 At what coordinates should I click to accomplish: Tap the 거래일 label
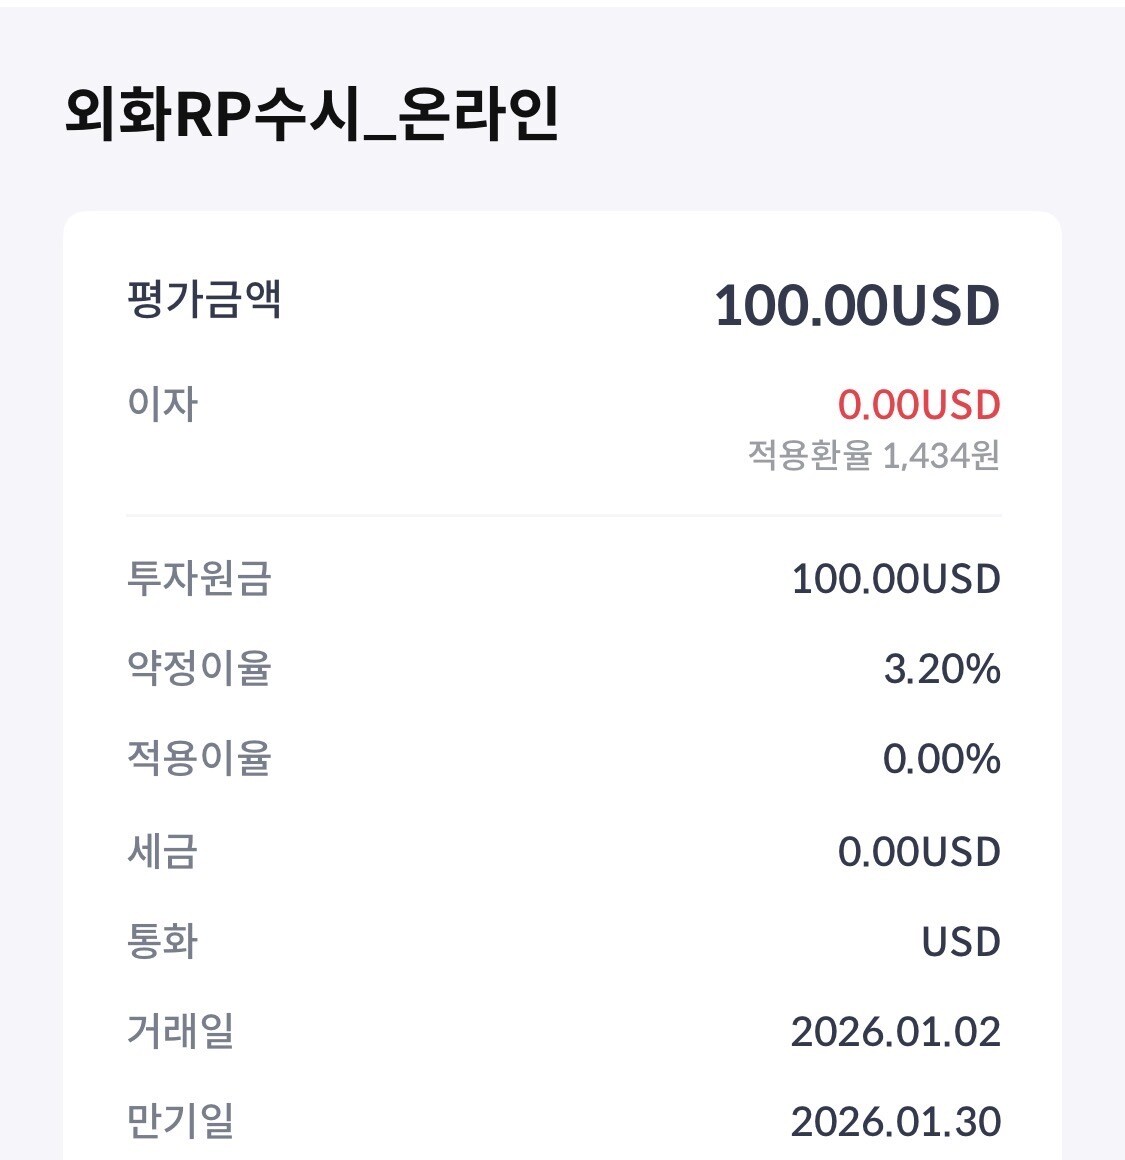click(x=180, y=1030)
